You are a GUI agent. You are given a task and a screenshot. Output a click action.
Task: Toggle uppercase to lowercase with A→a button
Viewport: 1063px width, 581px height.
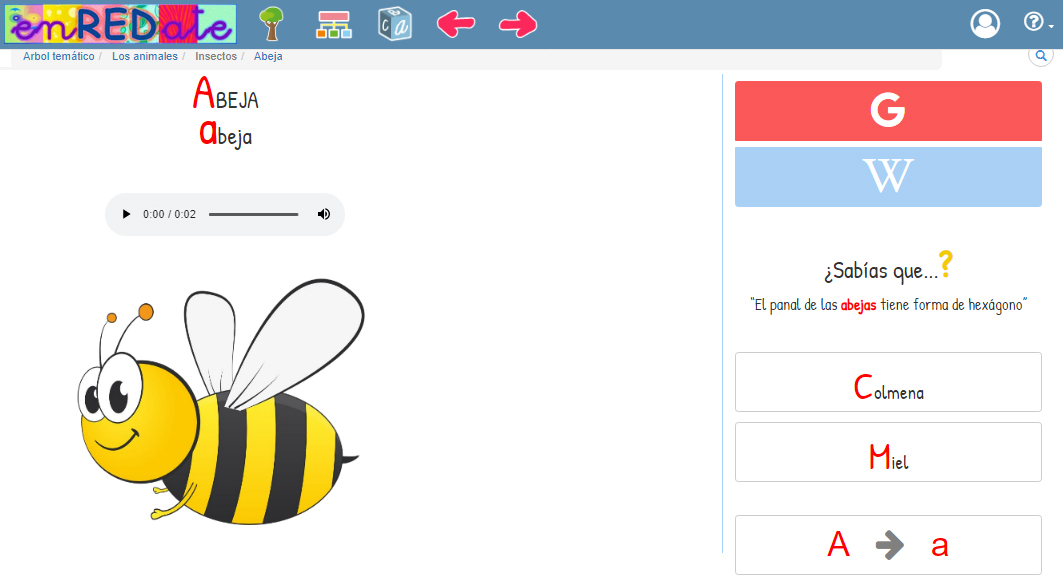[x=888, y=545]
